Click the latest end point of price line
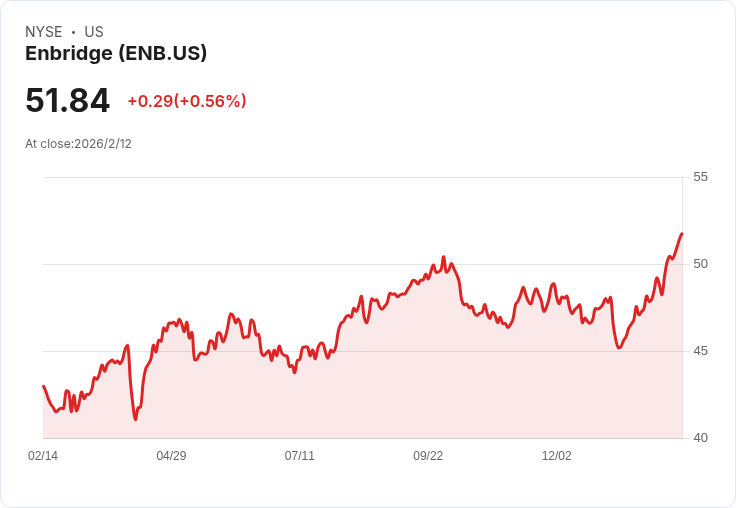Image resolution: width=736 pixels, height=508 pixels. click(682, 233)
